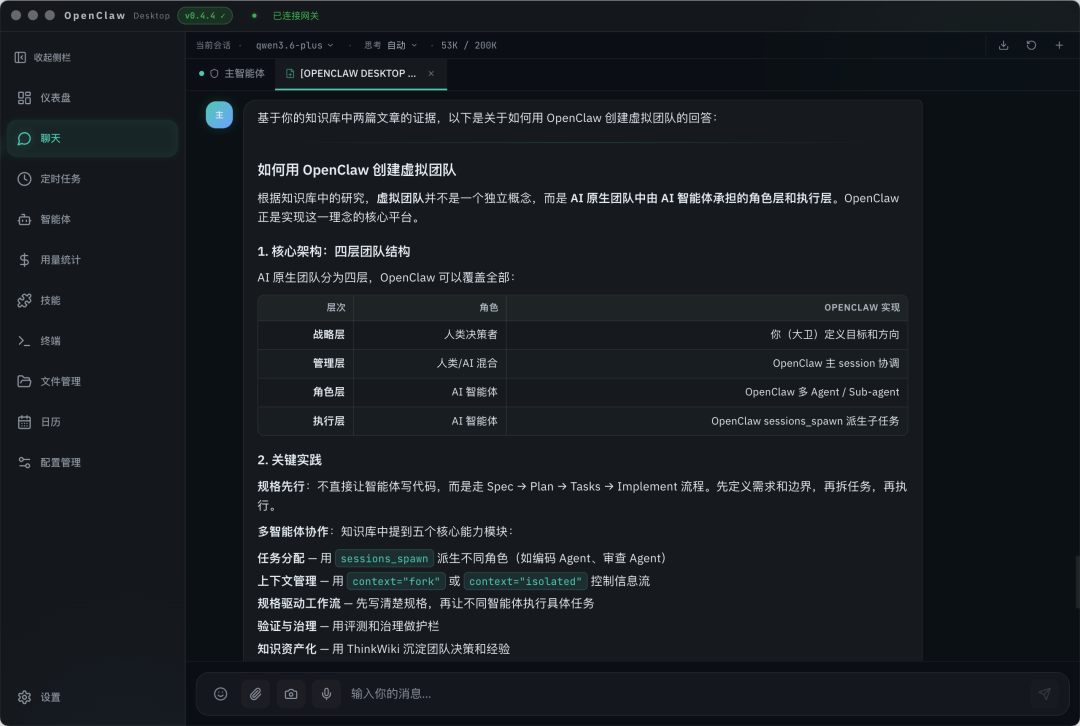The width and height of the screenshot is (1080, 726).
Task: Click the download conversation icon
Action: (1004, 45)
